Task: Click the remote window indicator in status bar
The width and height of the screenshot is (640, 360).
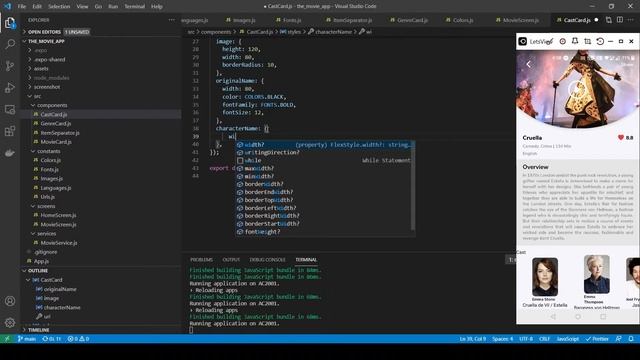Action: (7, 339)
